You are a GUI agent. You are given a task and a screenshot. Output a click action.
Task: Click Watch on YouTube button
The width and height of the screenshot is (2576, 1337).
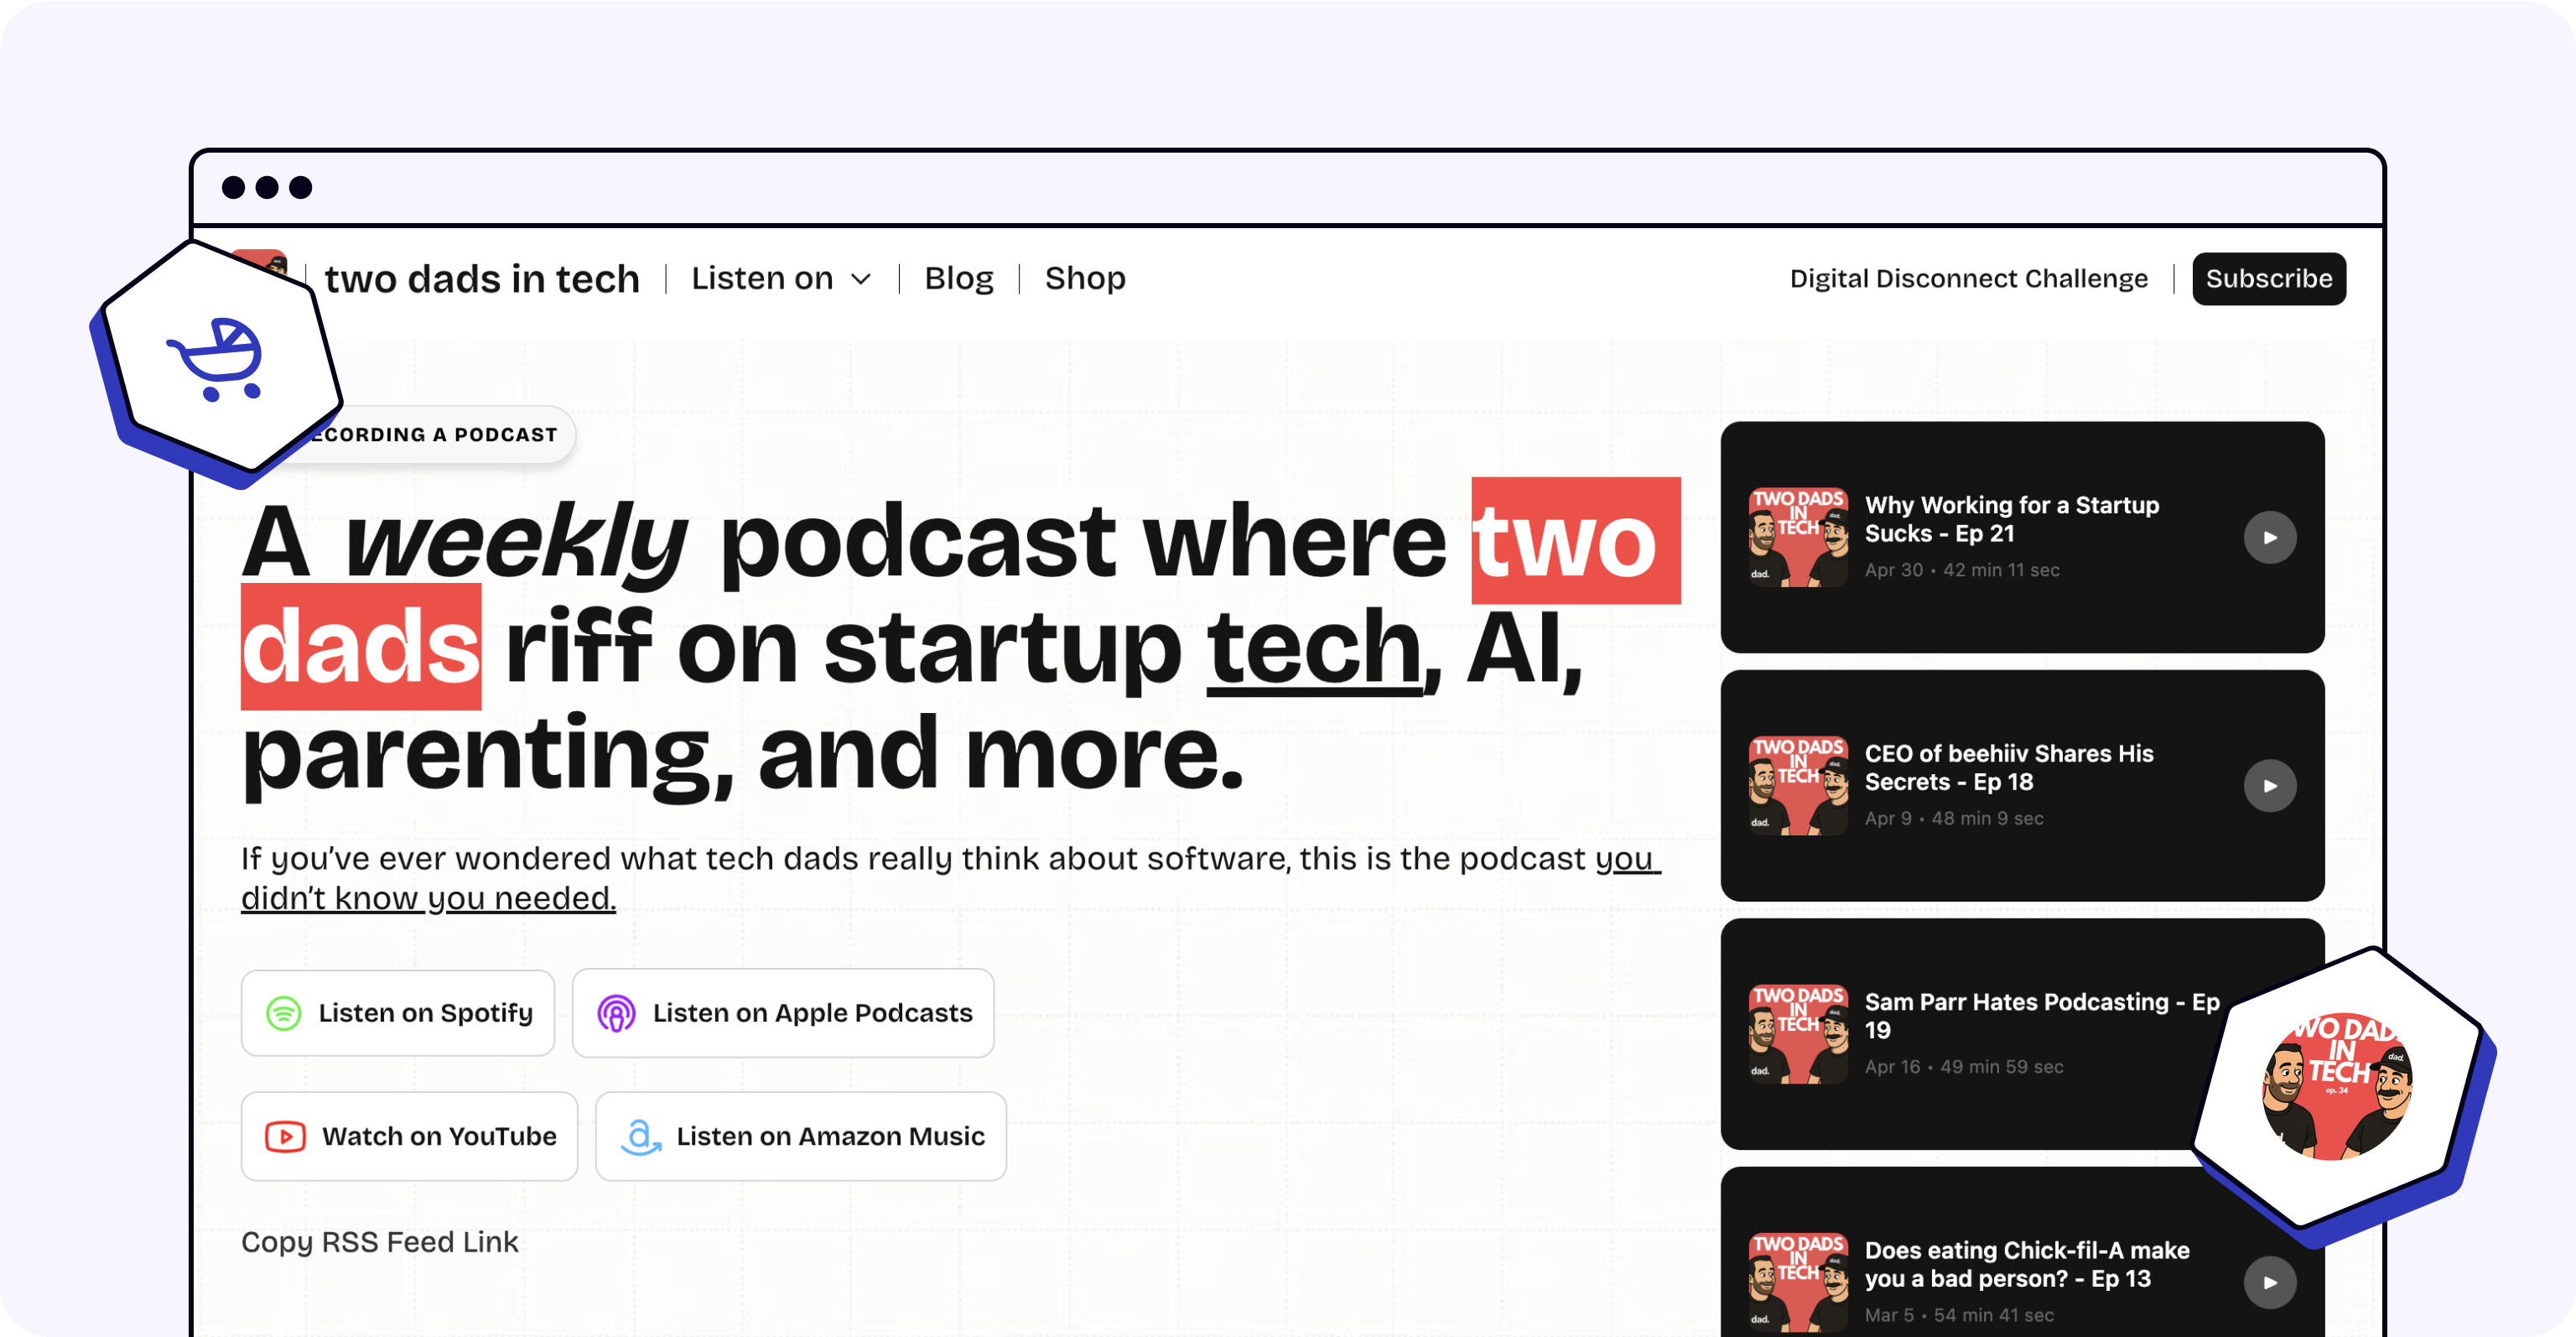click(409, 1136)
